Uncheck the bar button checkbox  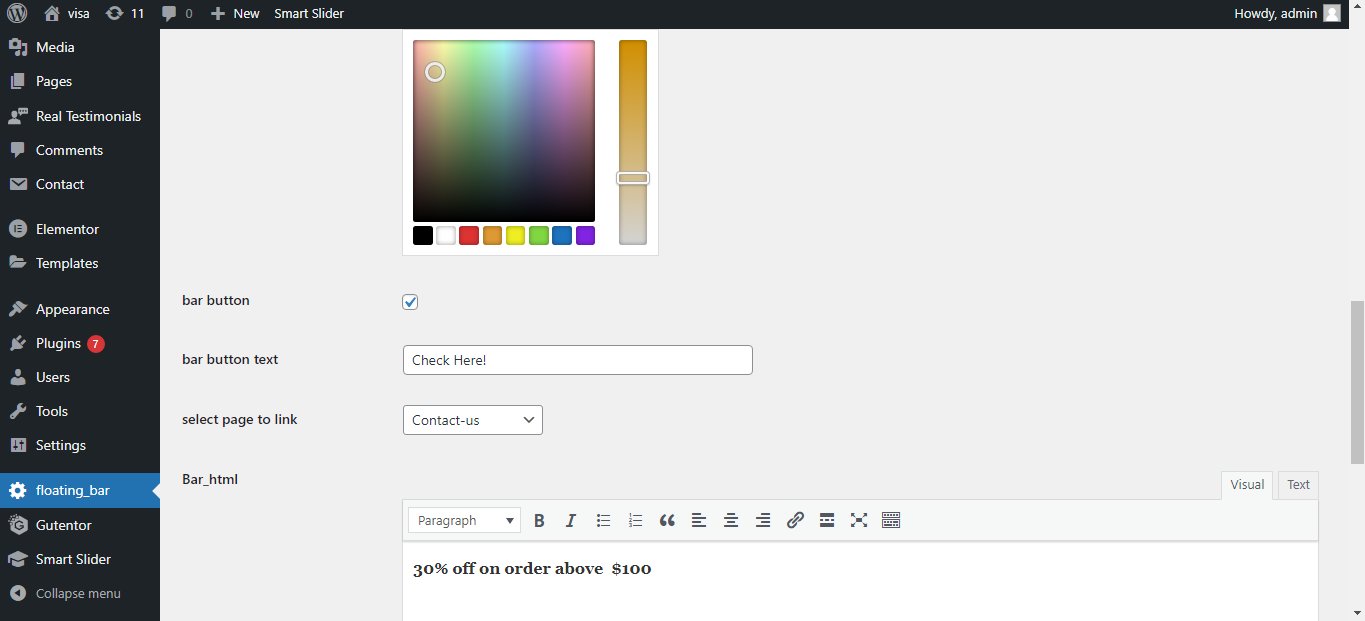[410, 302]
